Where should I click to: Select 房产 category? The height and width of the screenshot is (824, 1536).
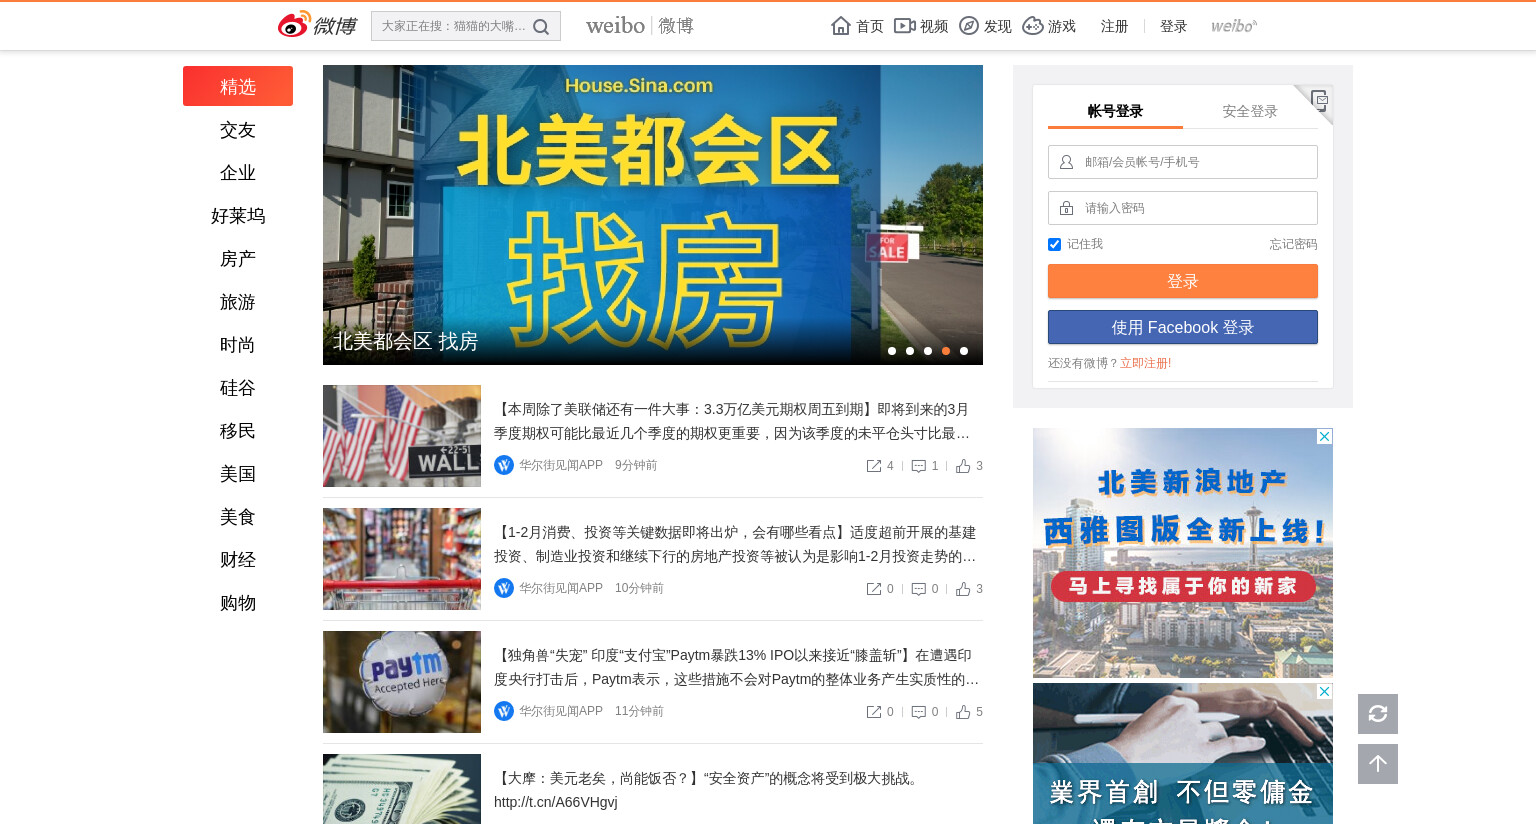tap(238, 259)
